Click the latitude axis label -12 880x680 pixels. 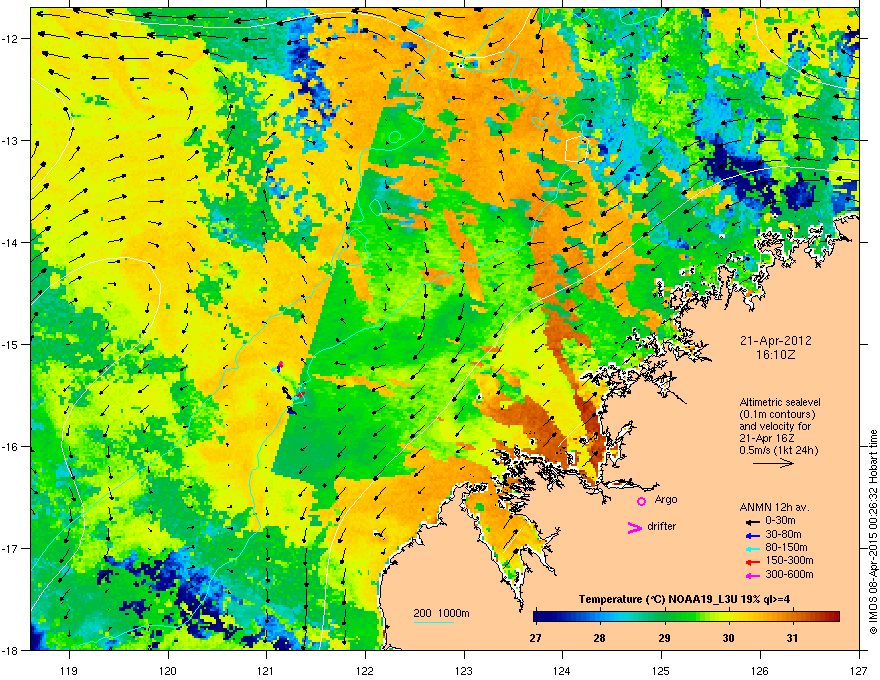click(10, 38)
